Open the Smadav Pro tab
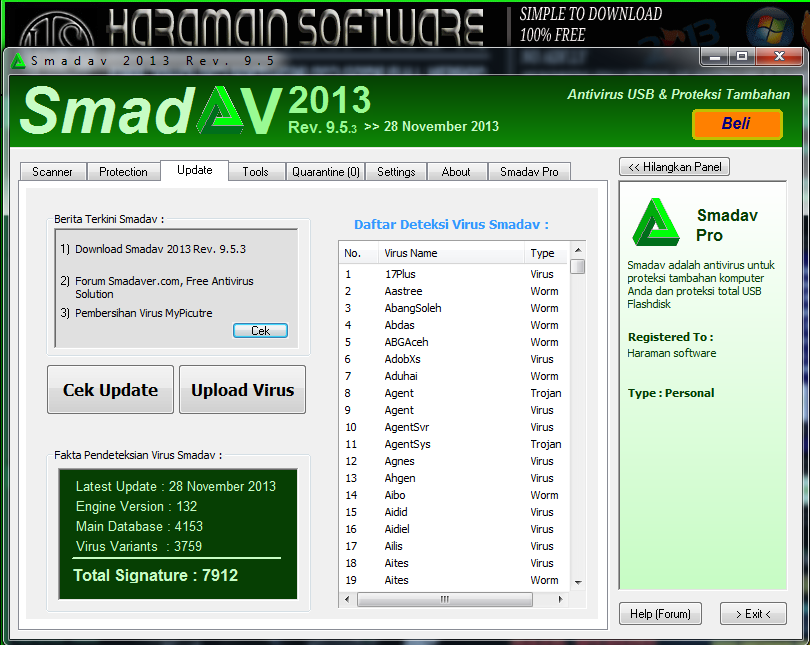 [x=529, y=172]
